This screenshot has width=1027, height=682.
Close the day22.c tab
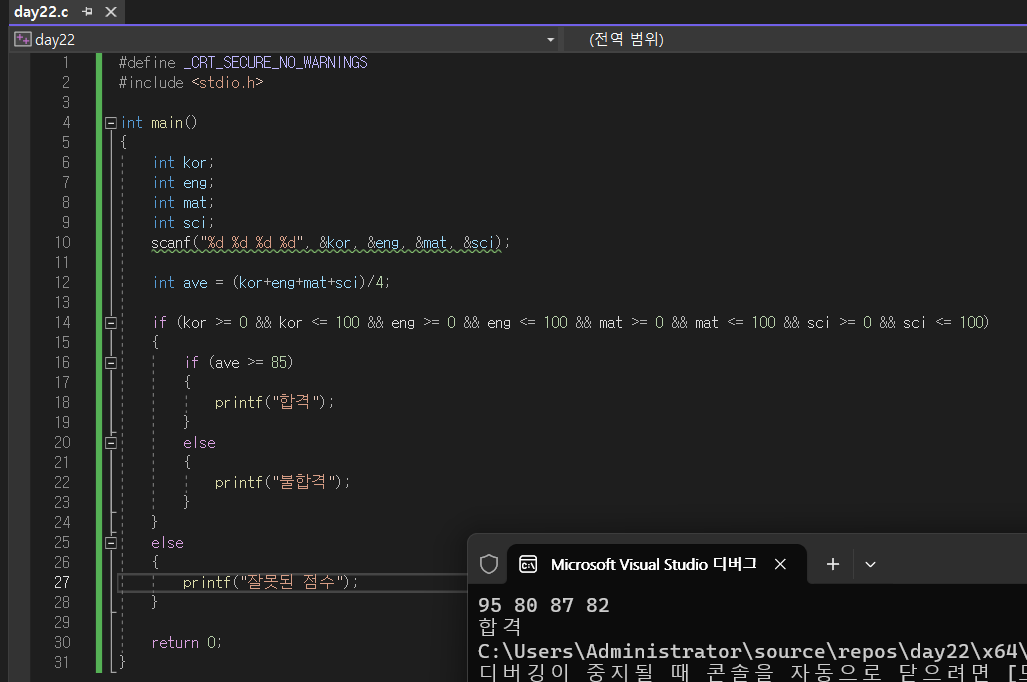pos(111,12)
